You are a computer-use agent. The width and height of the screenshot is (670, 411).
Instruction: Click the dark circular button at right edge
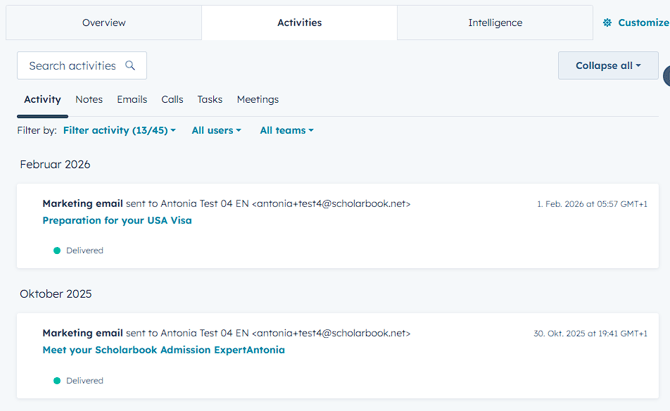click(x=667, y=76)
